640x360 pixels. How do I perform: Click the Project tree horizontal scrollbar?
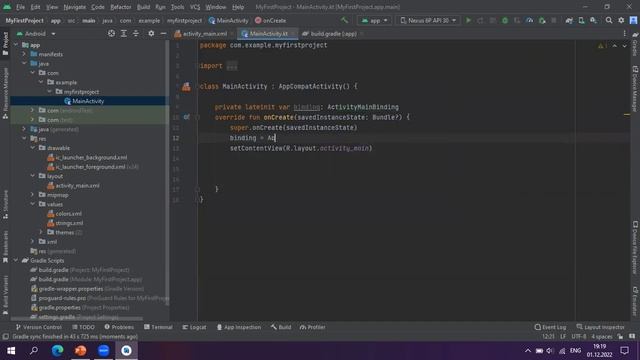click(x=77, y=319)
